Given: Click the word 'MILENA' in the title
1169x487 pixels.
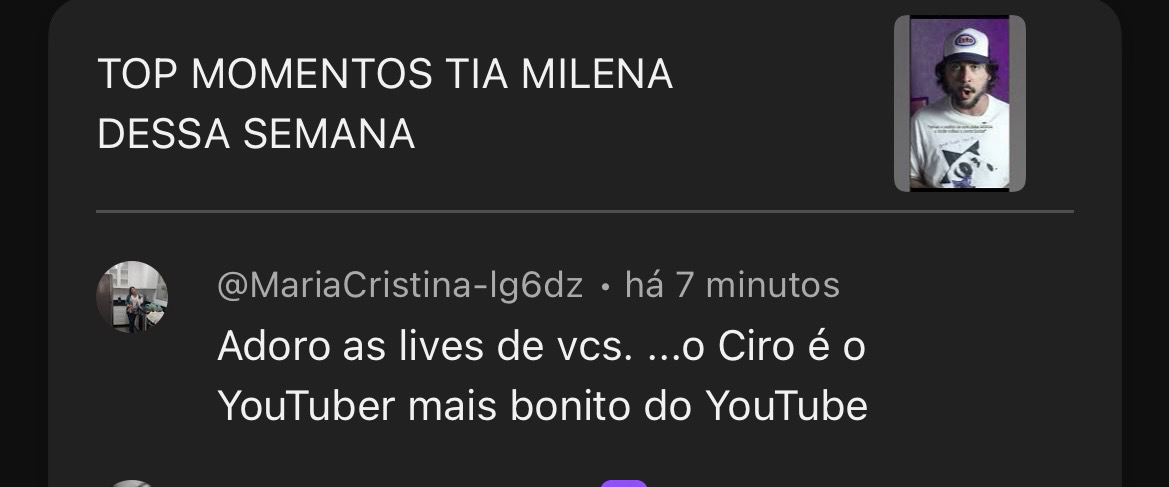Looking at the screenshot, I should [596, 74].
